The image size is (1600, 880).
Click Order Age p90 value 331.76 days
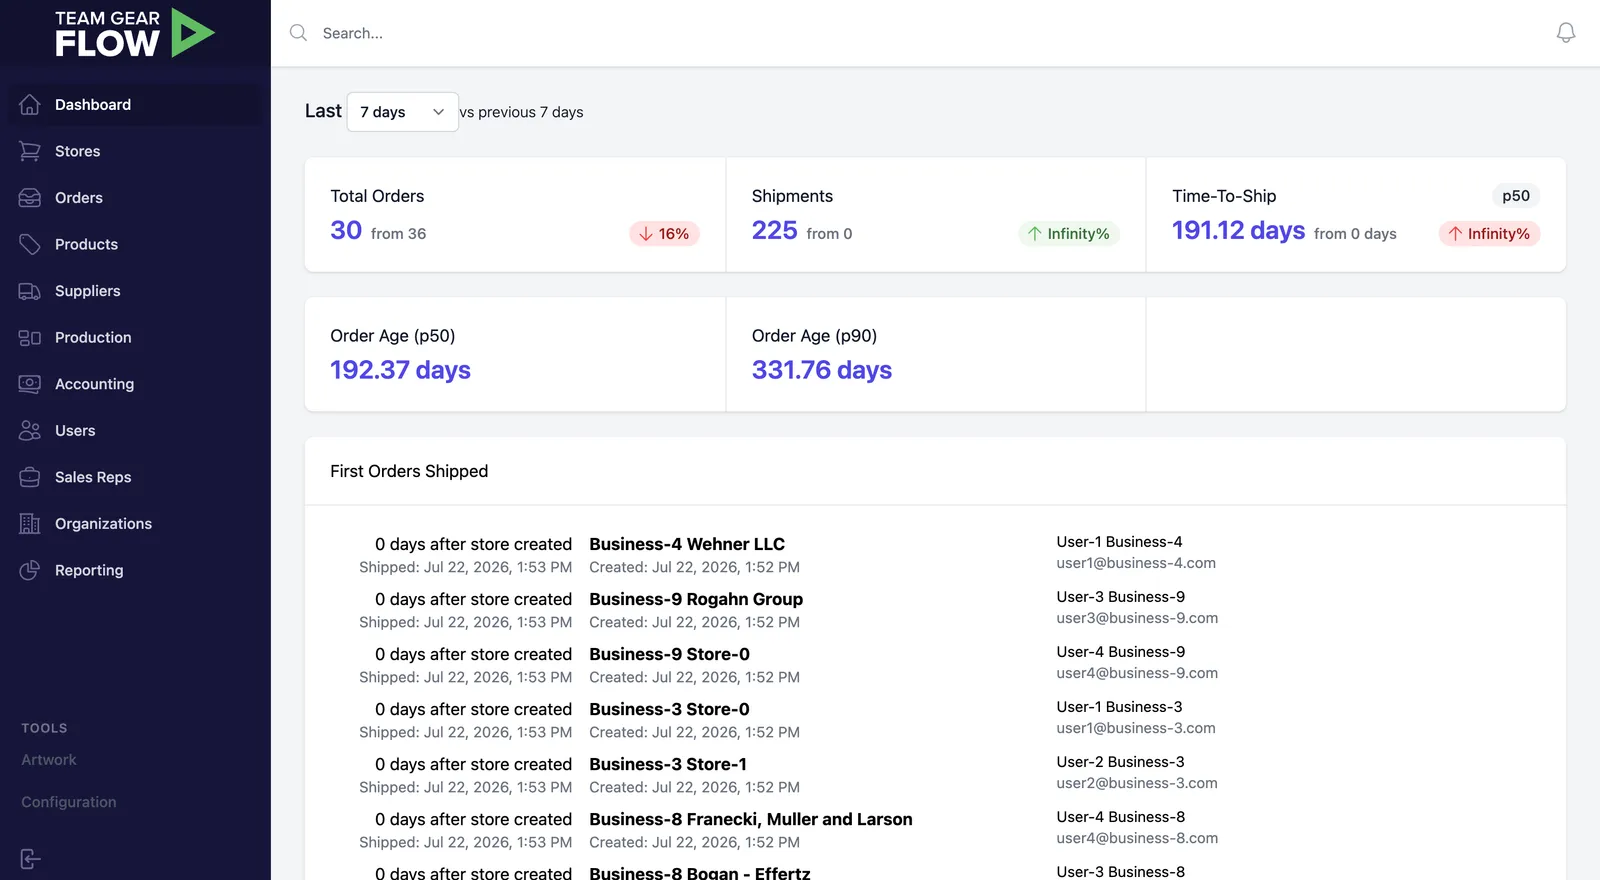822,370
